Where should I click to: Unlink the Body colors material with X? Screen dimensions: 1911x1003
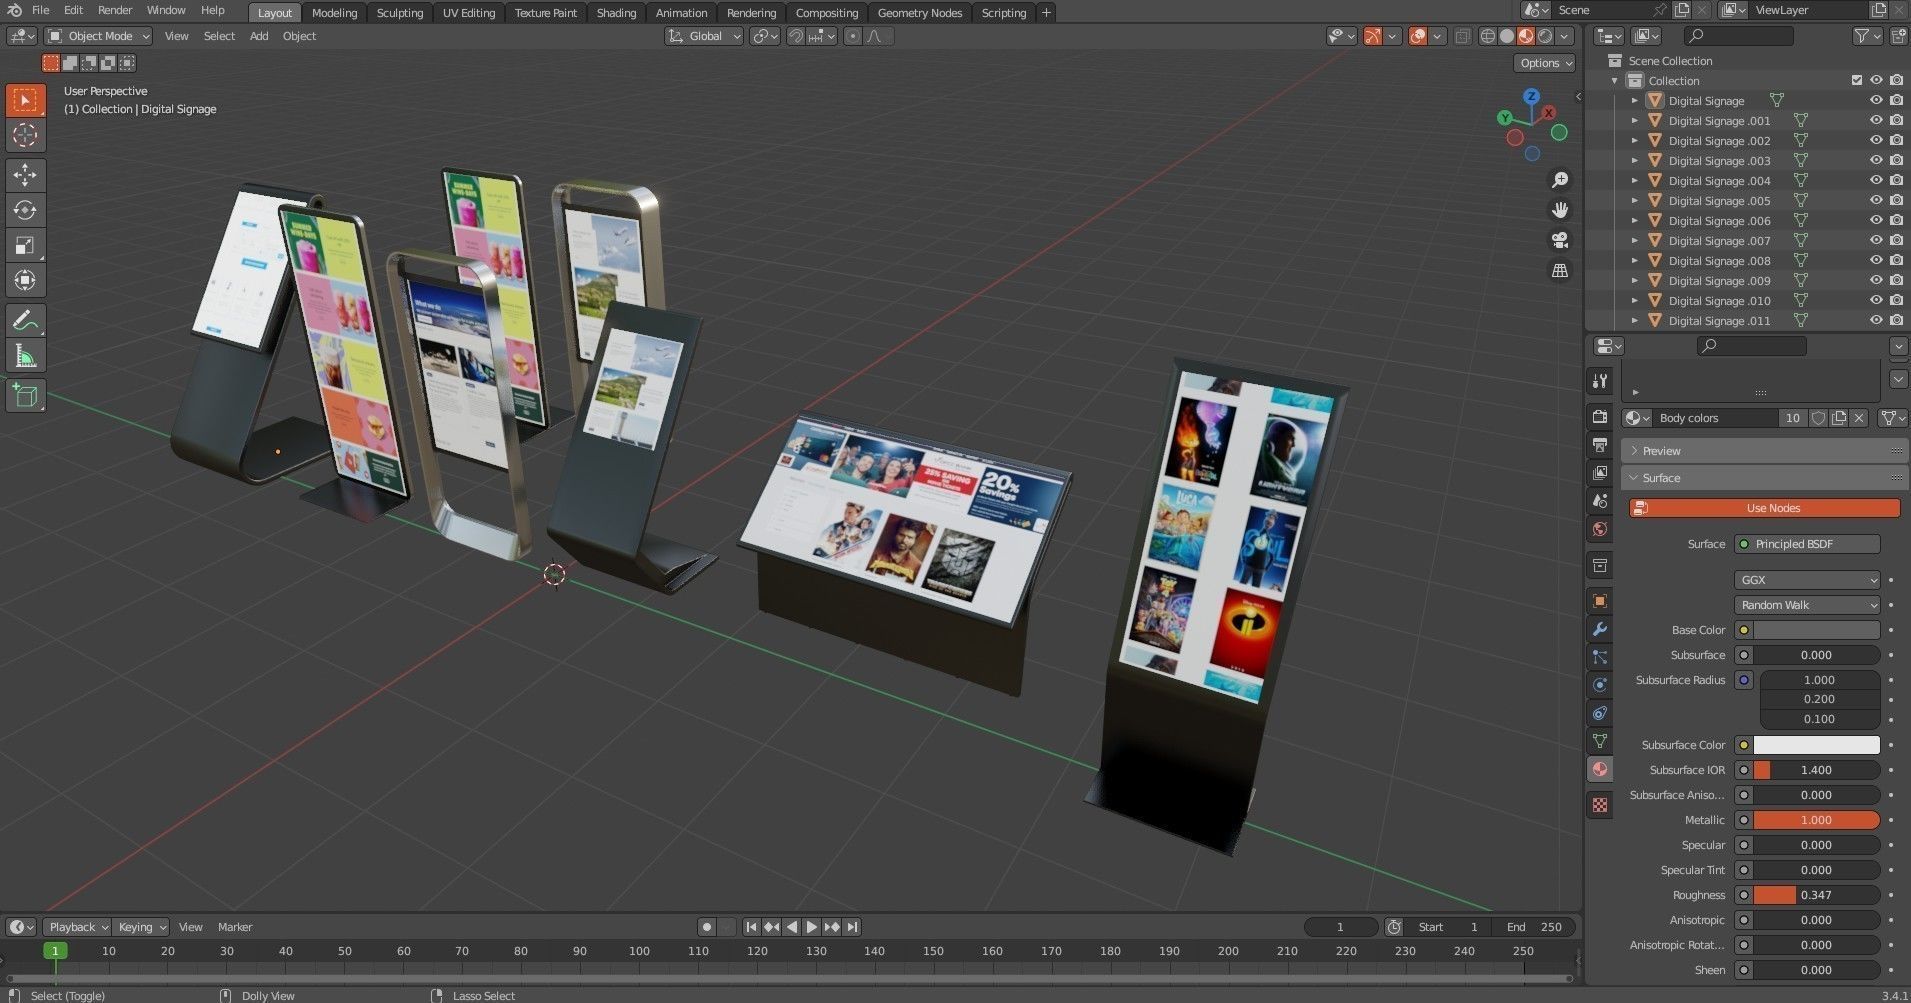click(1859, 418)
